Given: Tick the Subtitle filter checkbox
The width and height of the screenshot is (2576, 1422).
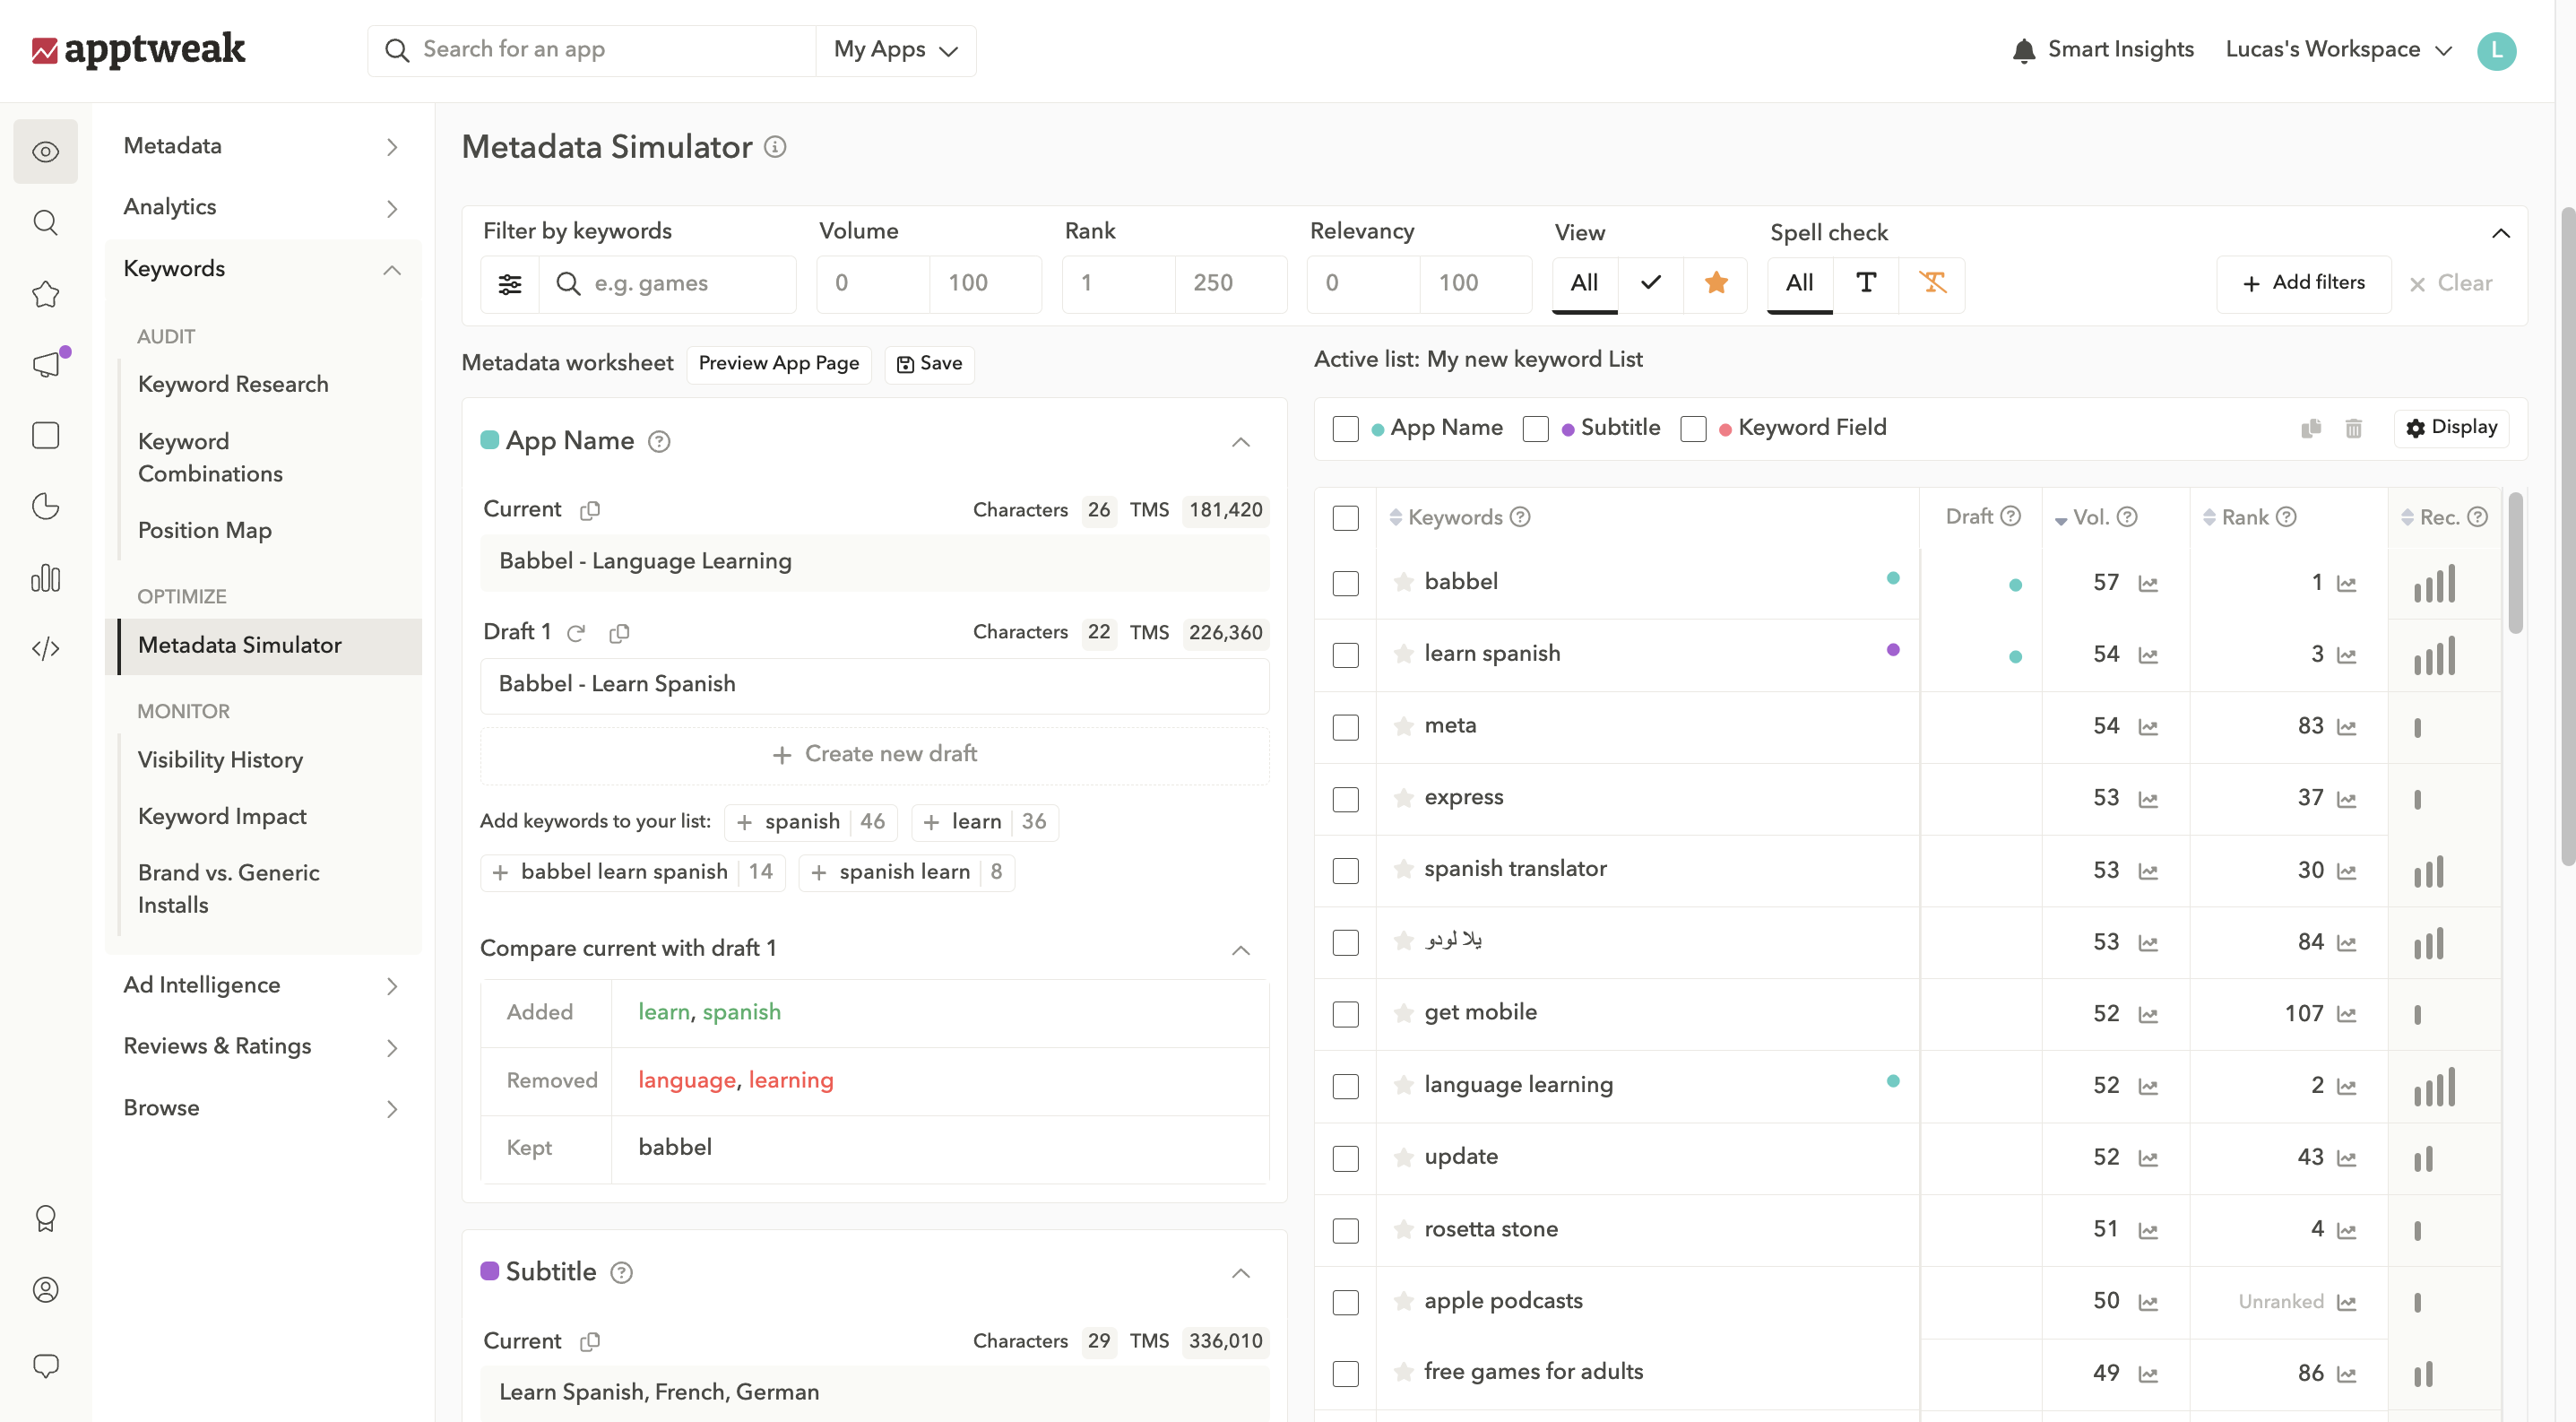Looking at the screenshot, I should click(x=1536, y=429).
